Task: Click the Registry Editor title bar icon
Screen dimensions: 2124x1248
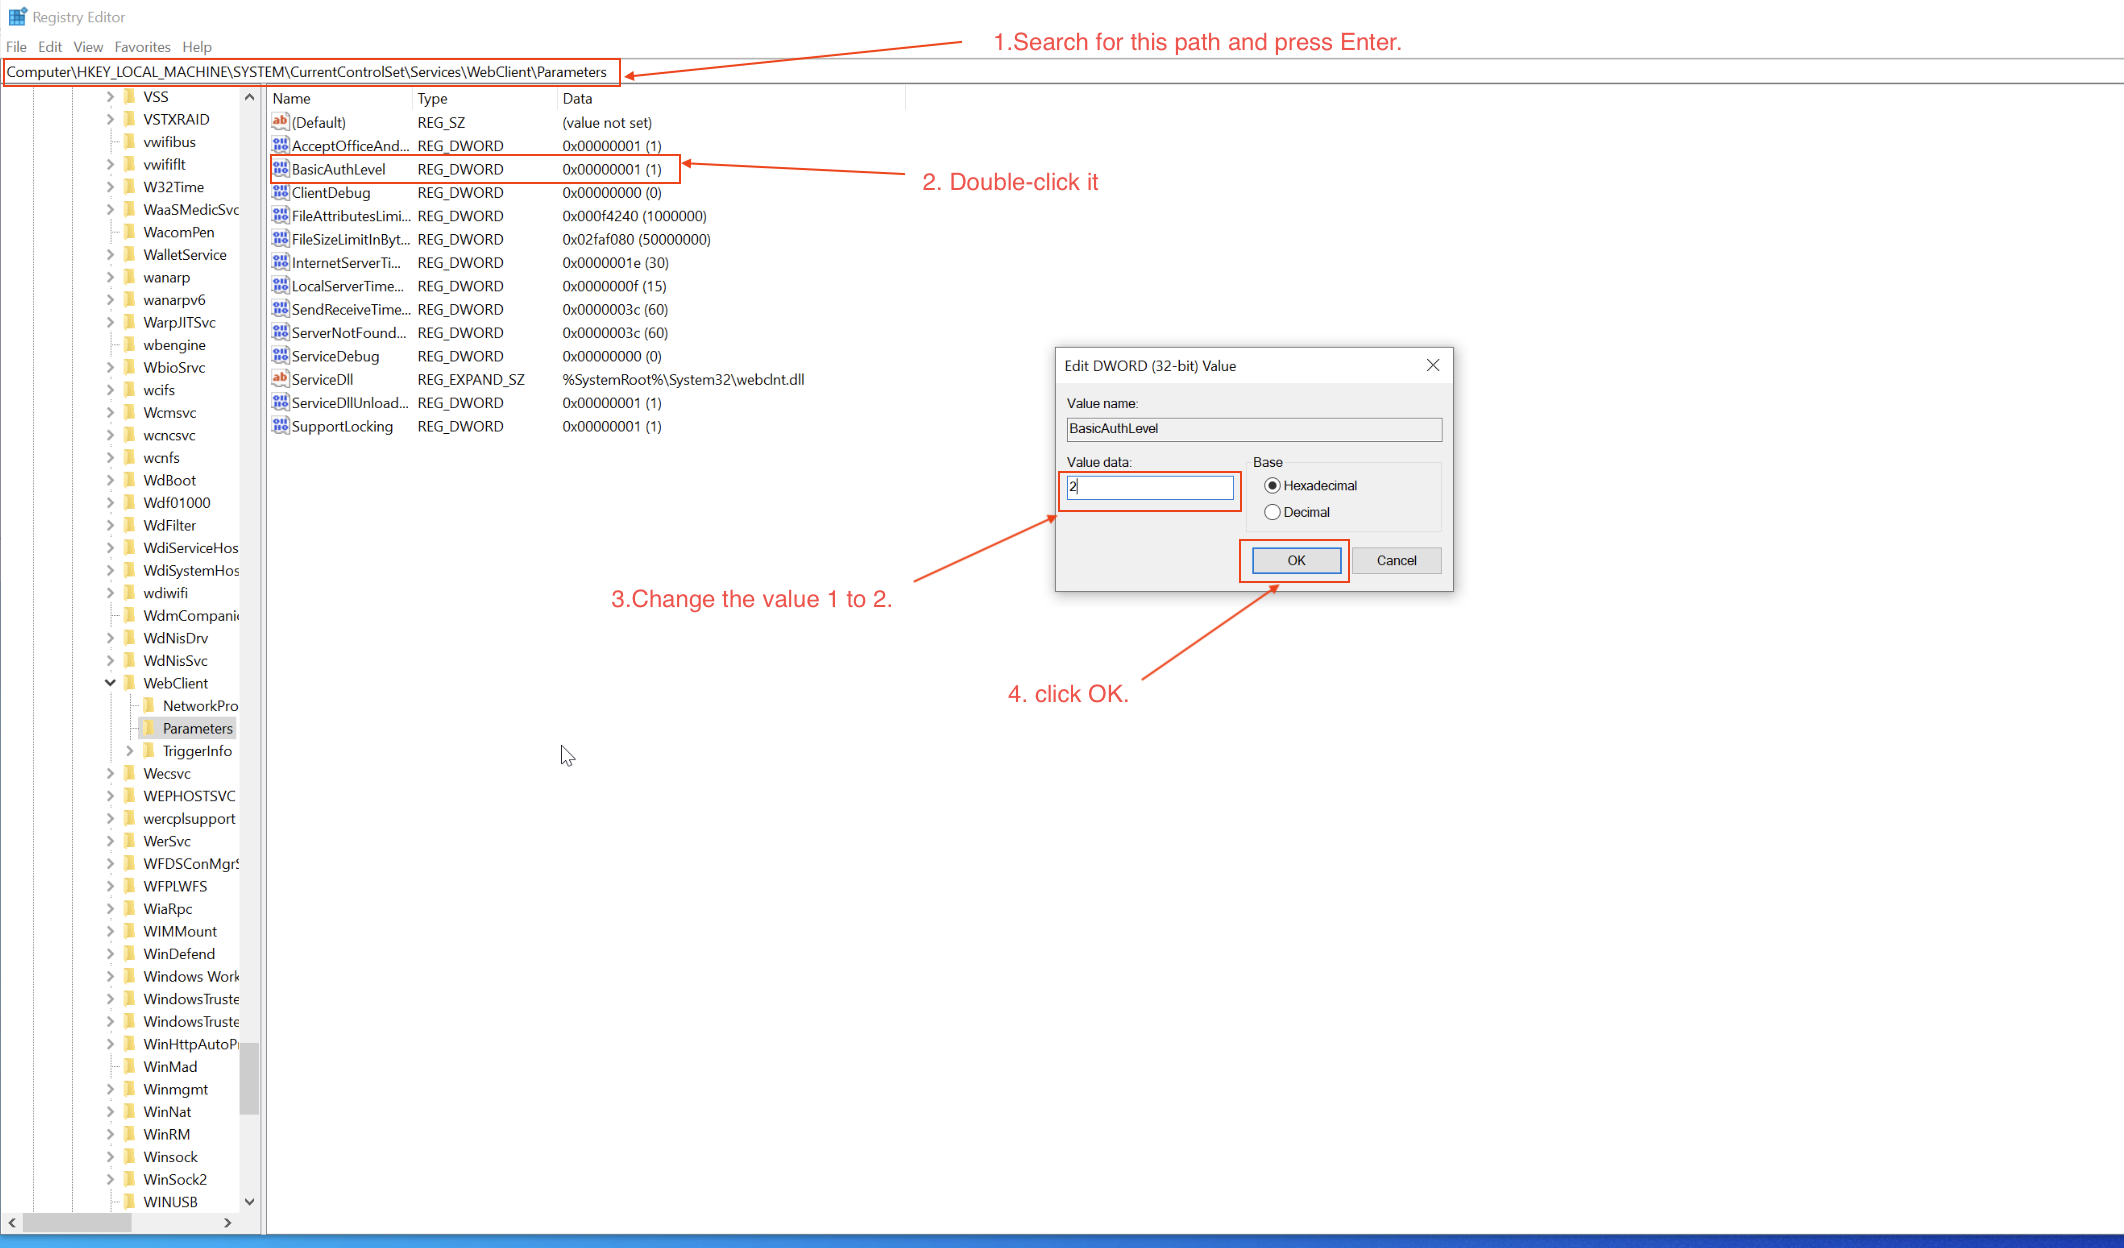Action: click(17, 17)
